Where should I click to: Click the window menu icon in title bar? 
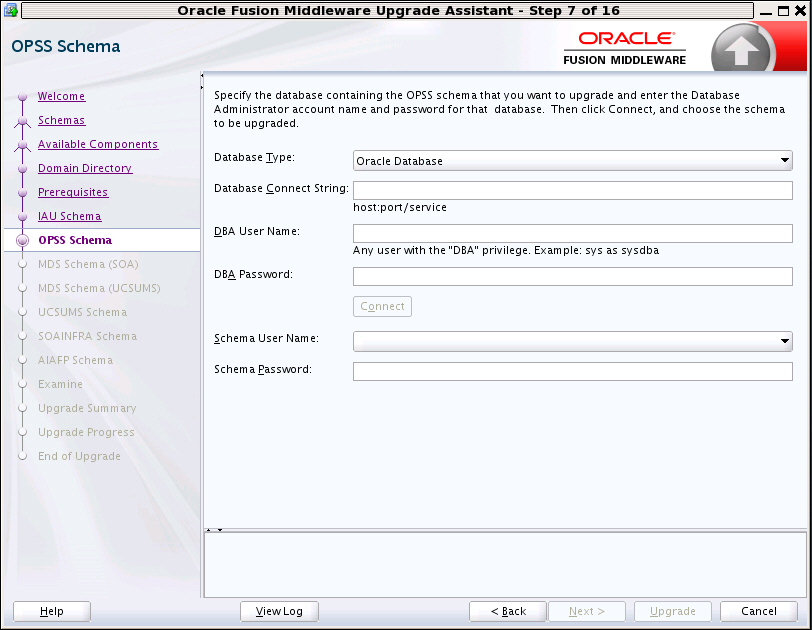tap(10, 10)
